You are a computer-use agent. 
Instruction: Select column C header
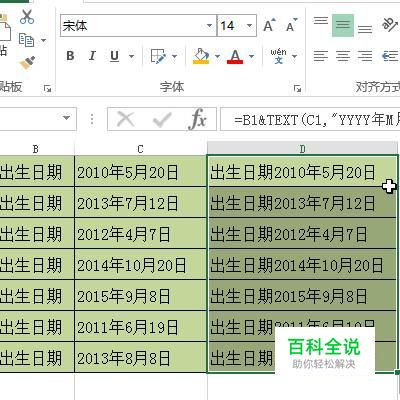coord(140,149)
